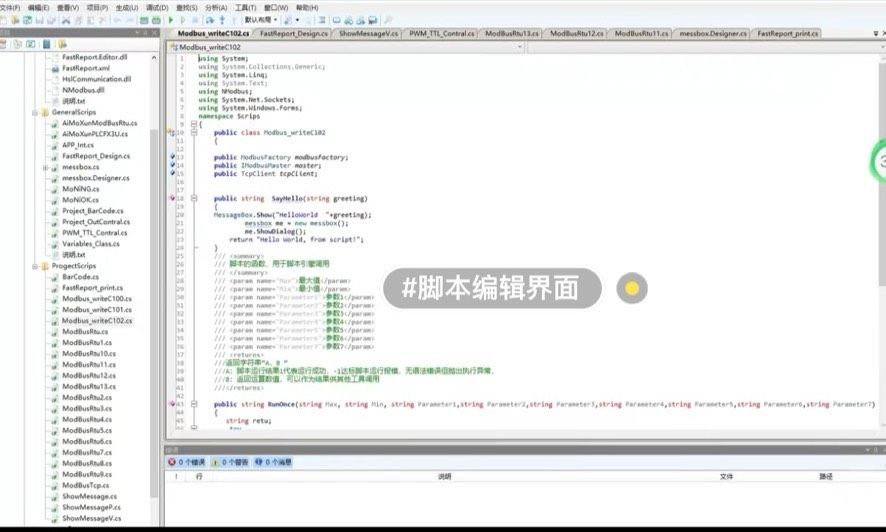886x532 pixels.
Task: Select BarCode.cs in the project tree
Action: pos(80,277)
